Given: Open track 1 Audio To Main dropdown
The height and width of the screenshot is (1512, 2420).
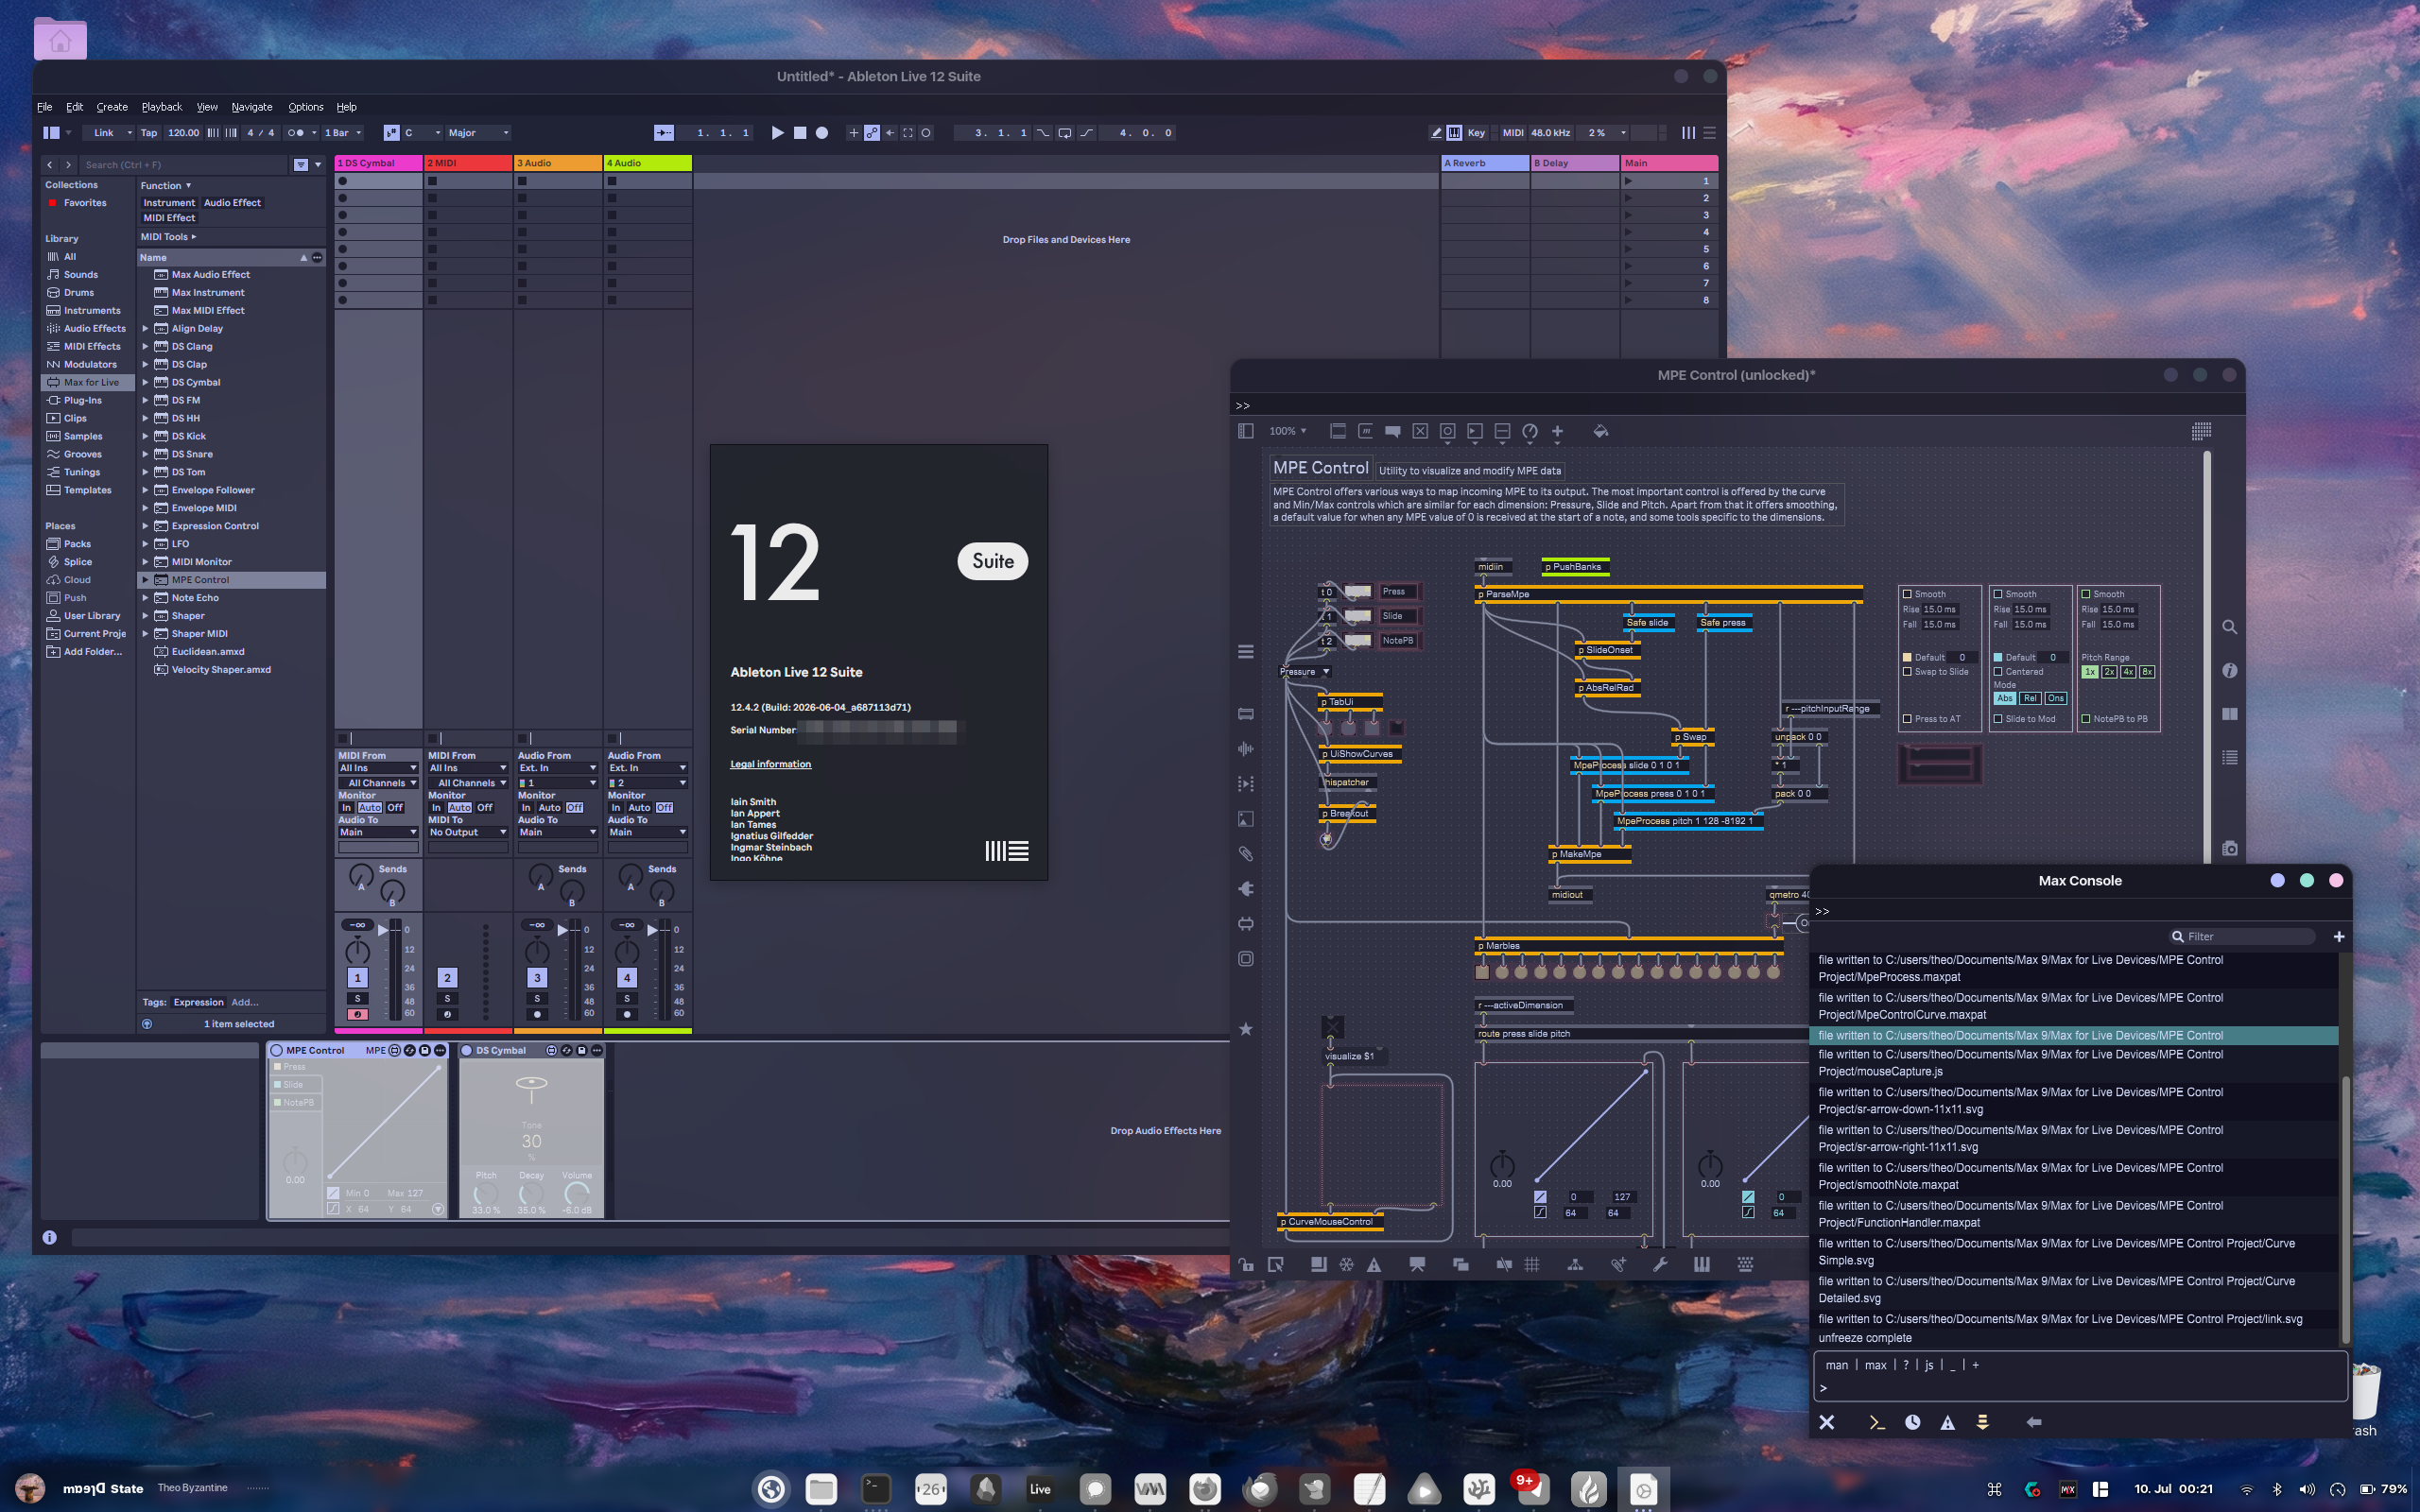Looking at the screenshot, I should [378, 832].
